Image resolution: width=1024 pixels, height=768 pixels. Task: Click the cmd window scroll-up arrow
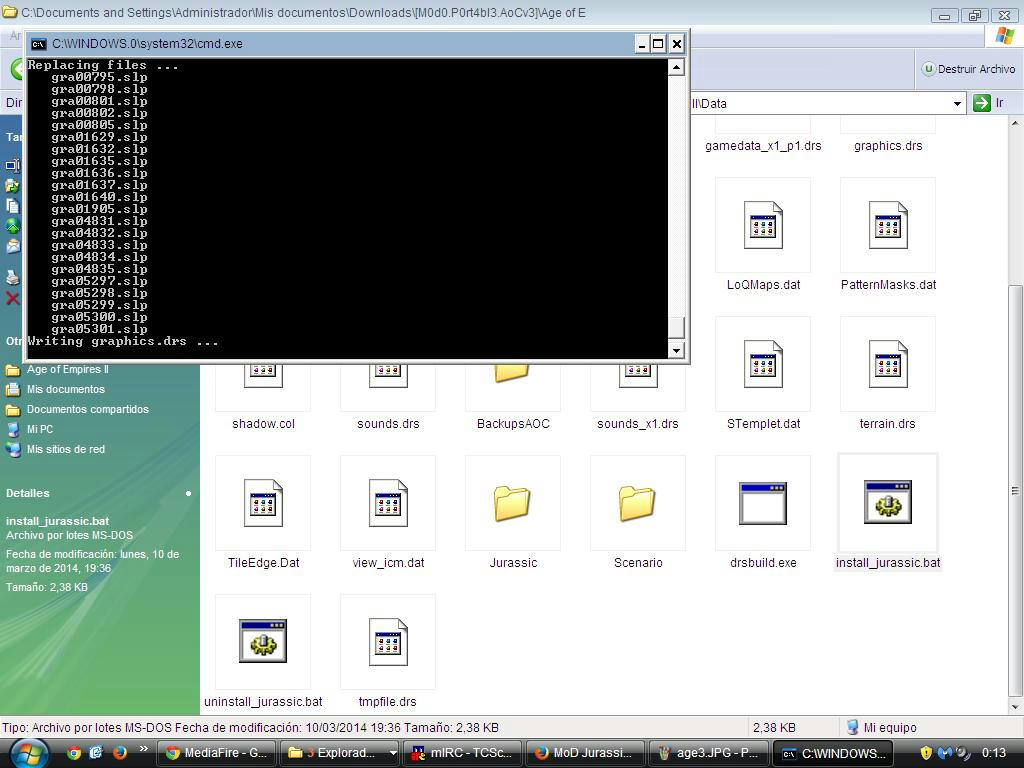(677, 67)
